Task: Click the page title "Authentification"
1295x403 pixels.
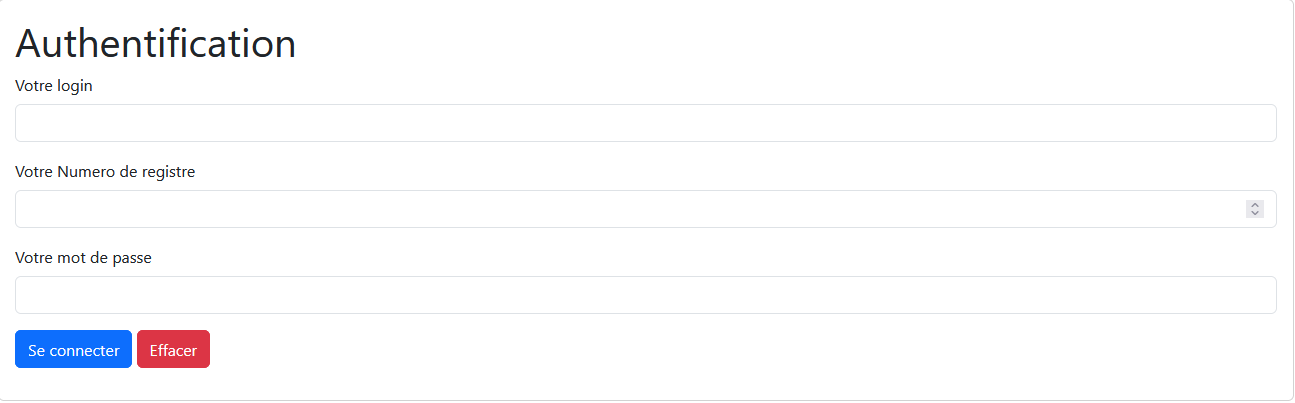Action: [156, 44]
